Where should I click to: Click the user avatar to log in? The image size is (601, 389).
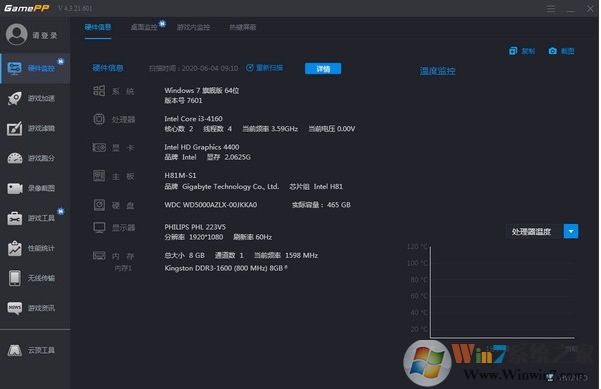[x=16, y=34]
